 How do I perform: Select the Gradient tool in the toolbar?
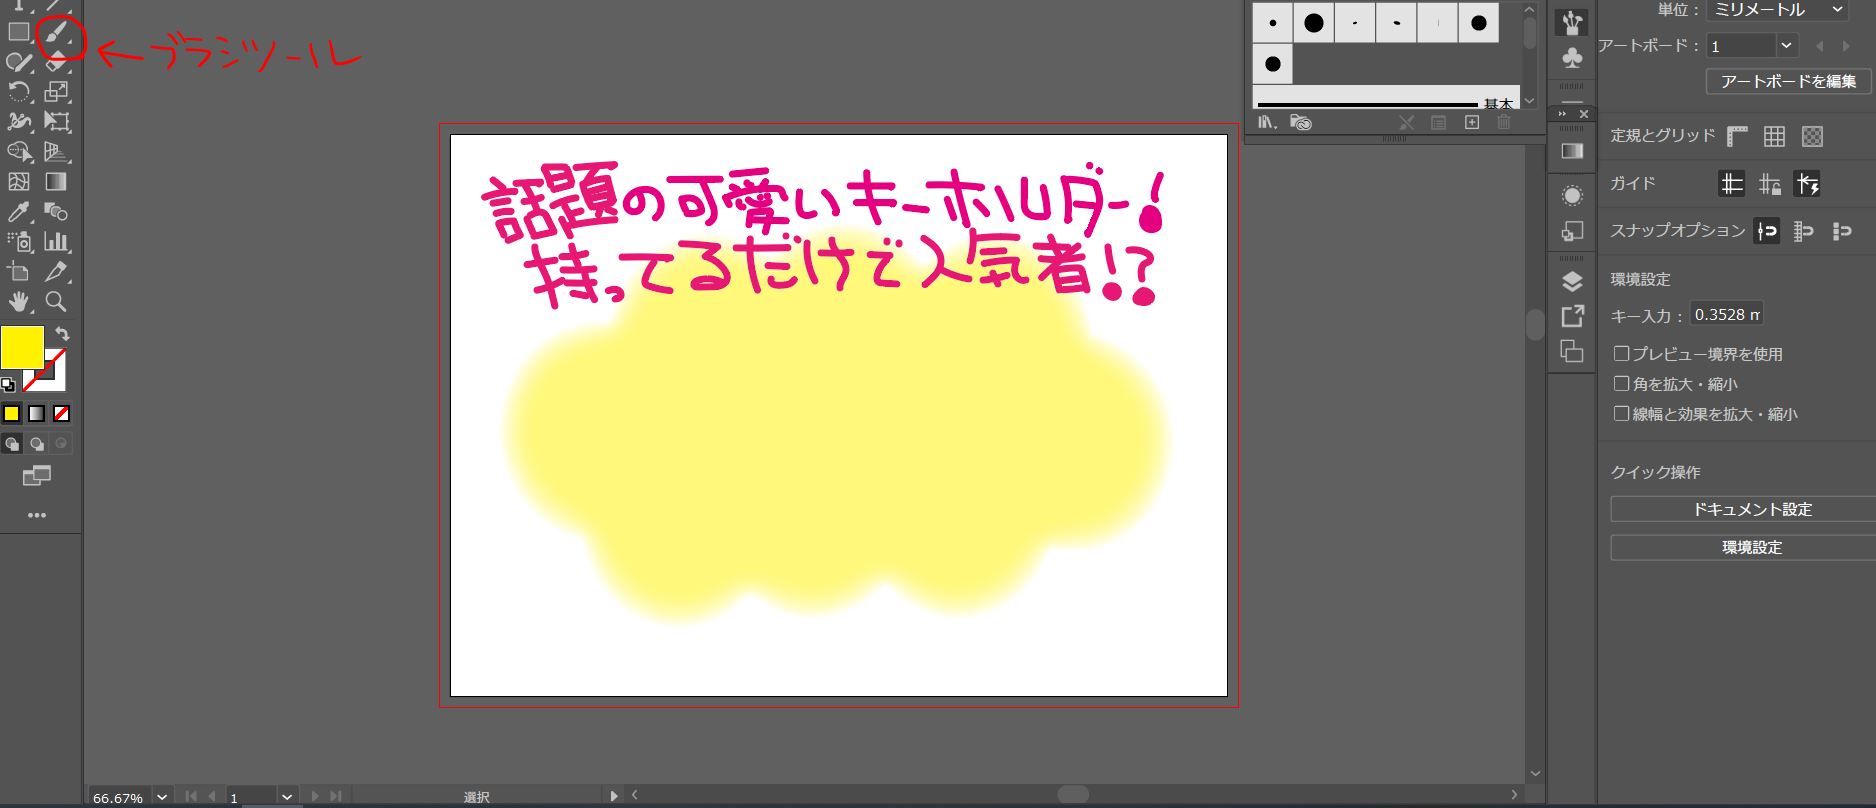(x=56, y=182)
